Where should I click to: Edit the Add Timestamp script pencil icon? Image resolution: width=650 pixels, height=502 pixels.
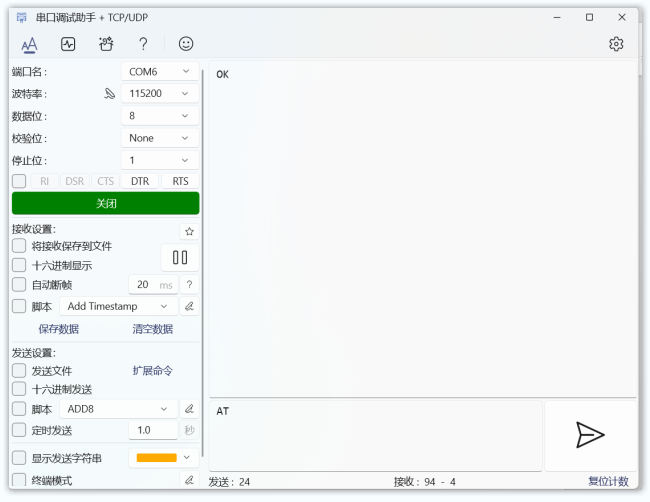click(x=189, y=306)
